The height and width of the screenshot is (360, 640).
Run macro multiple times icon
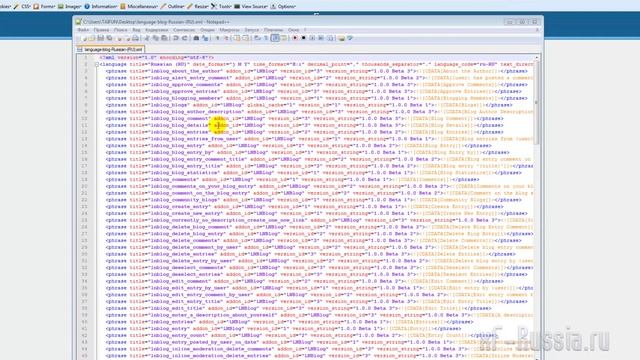pyautogui.click(x=321, y=38)
